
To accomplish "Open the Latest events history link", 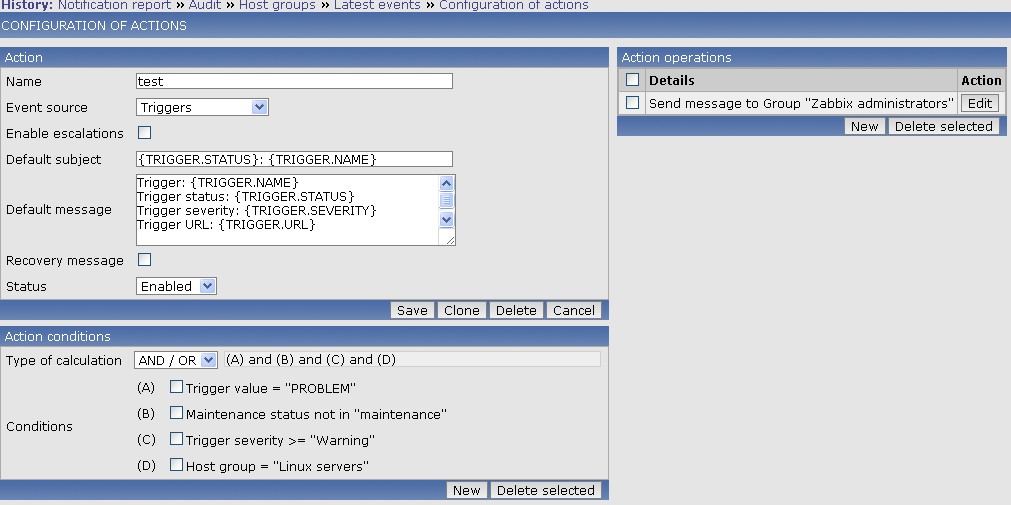I will coord(377,5).
